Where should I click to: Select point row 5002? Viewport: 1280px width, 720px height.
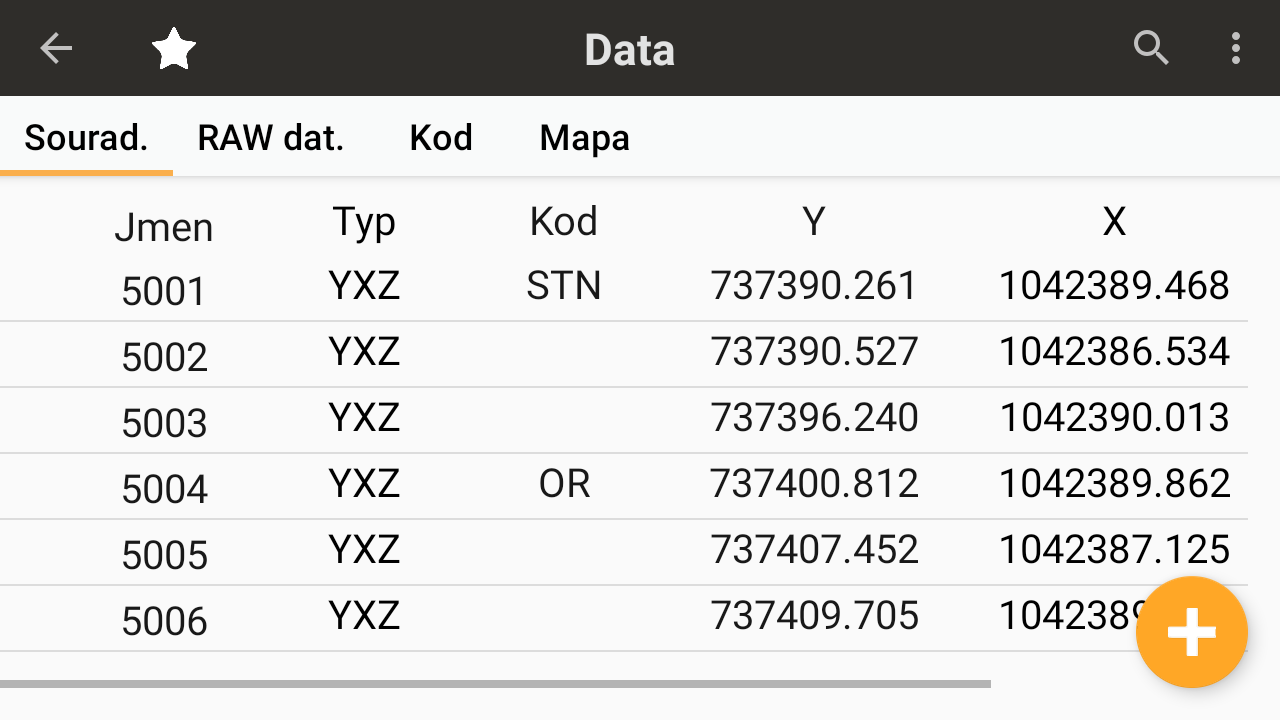click(165, 357)
